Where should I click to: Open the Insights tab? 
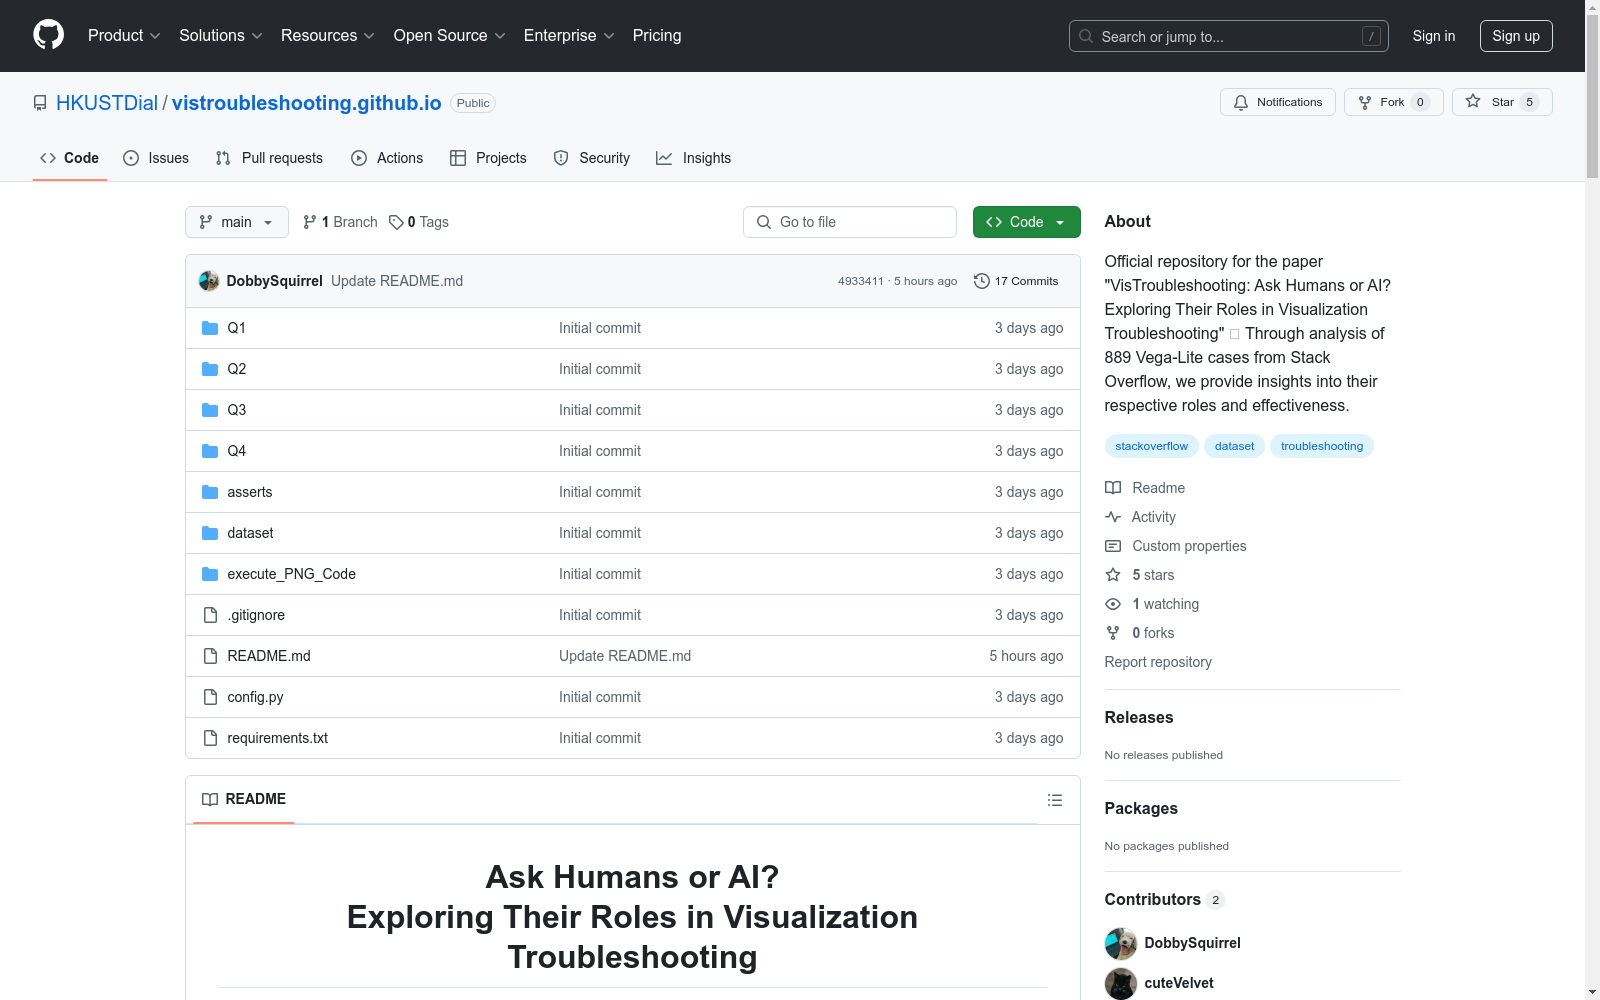693,158
